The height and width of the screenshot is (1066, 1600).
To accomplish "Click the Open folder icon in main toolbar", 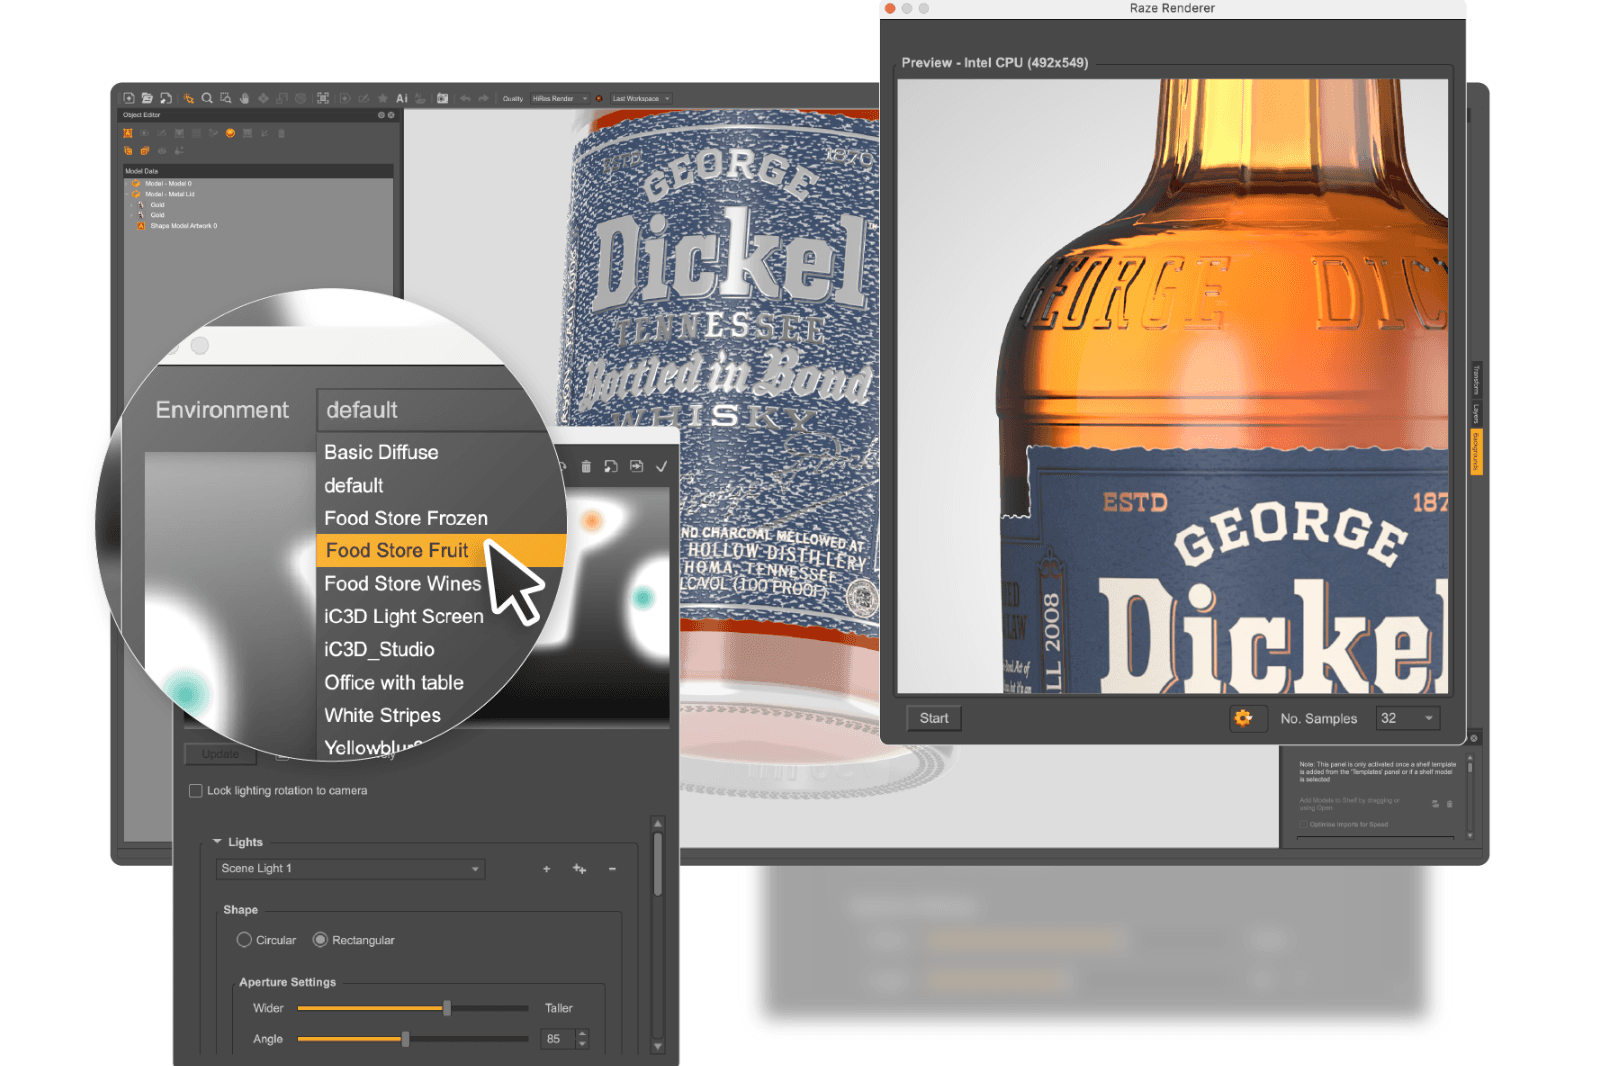I will [147, 98].
